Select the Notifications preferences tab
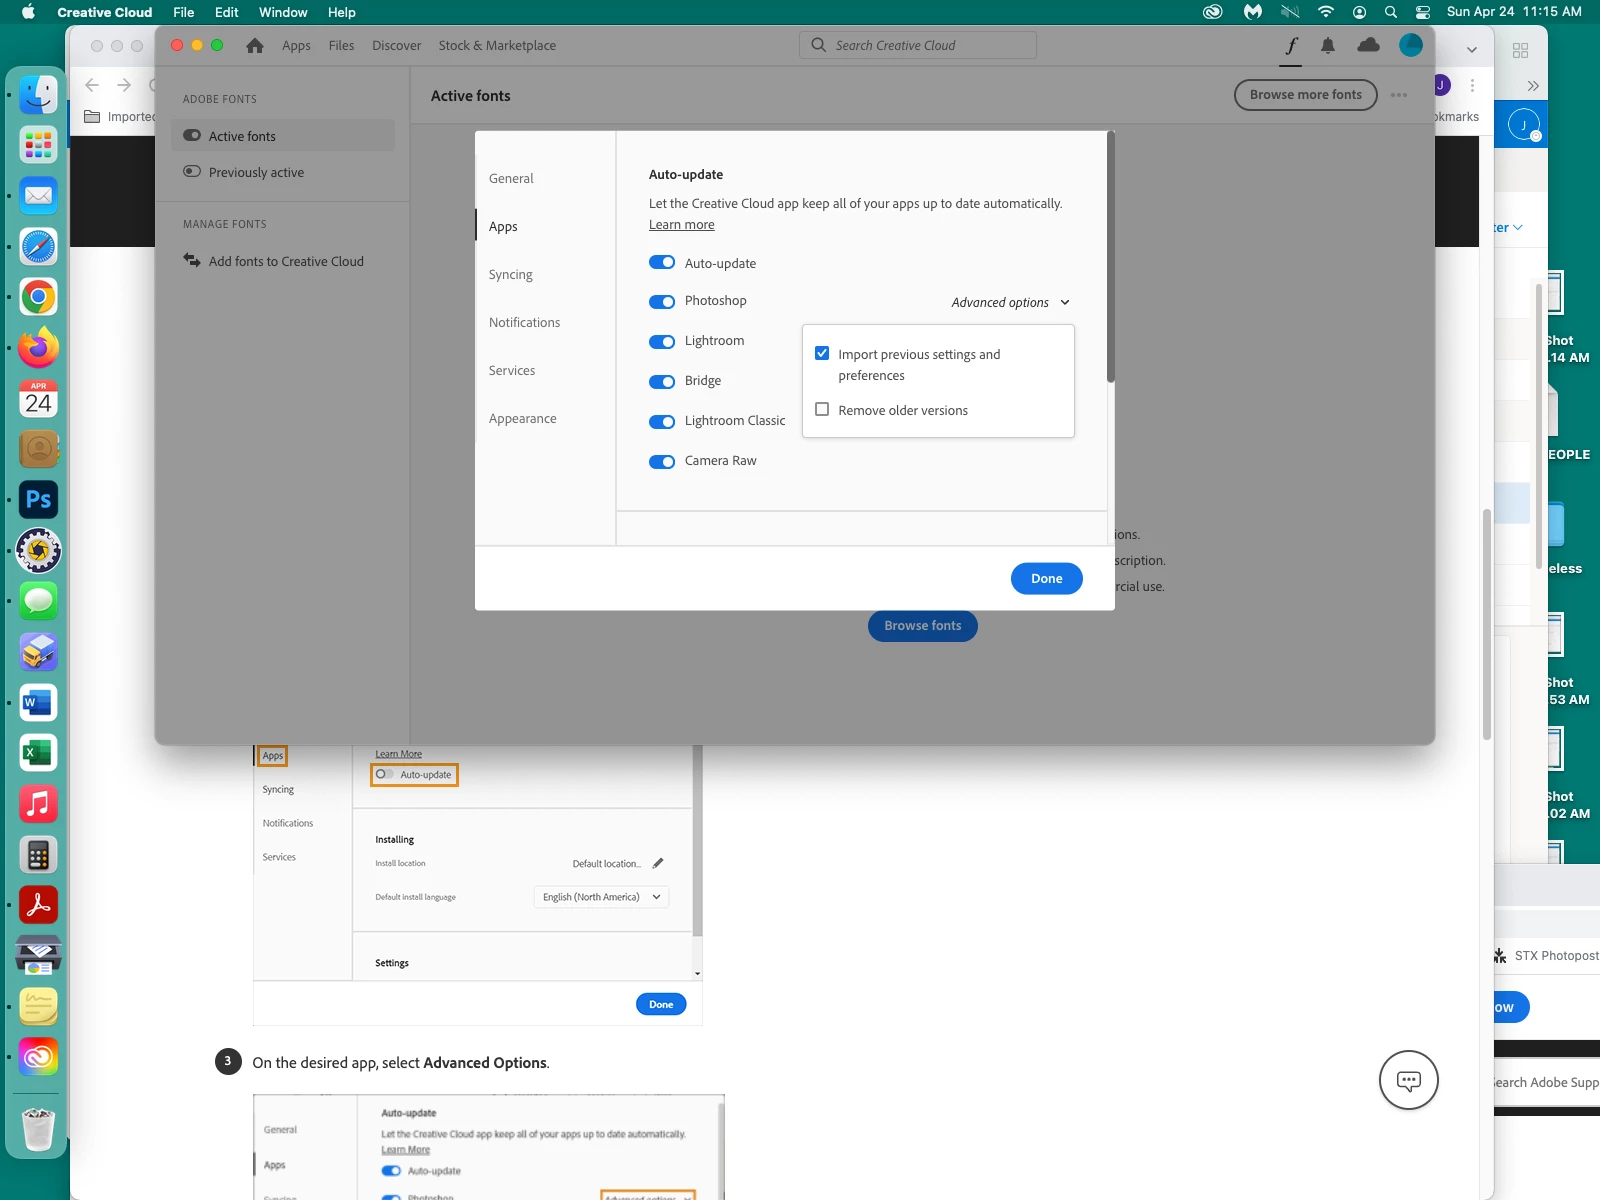 pyautogui.click(x=524, y=322)
